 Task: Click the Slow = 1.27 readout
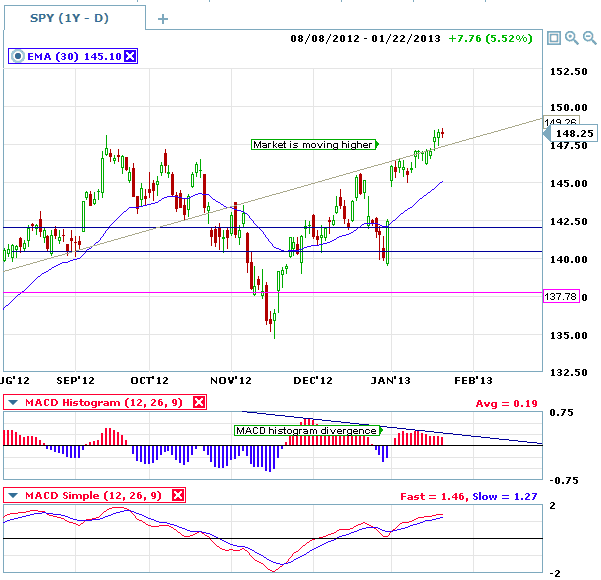[x=504, y=496]
